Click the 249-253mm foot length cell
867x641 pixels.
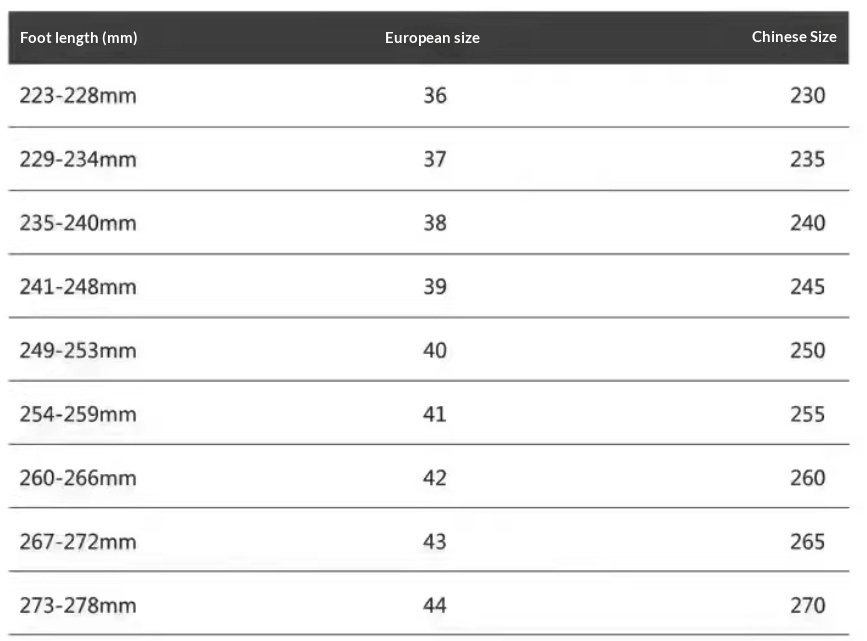(x=78, y=351)
